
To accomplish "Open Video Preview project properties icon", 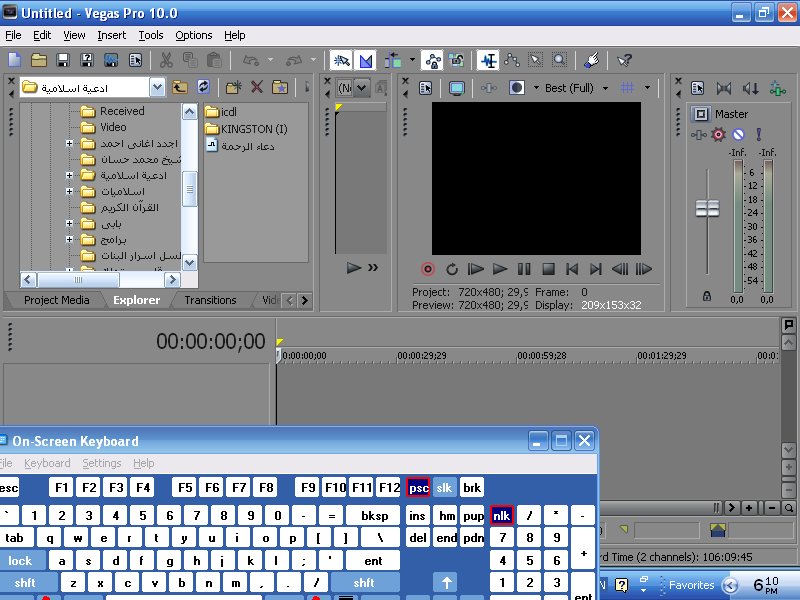I will [425, 88].
